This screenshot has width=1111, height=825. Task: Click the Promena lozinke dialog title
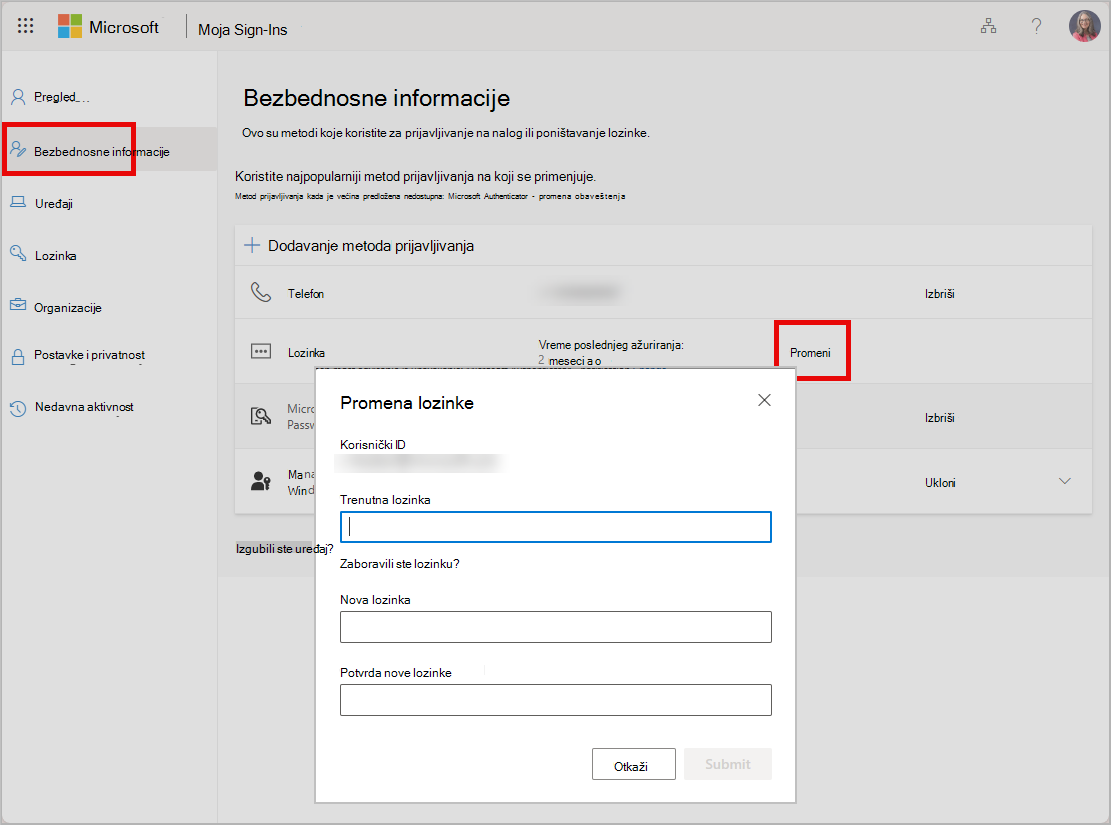point(407,403)
